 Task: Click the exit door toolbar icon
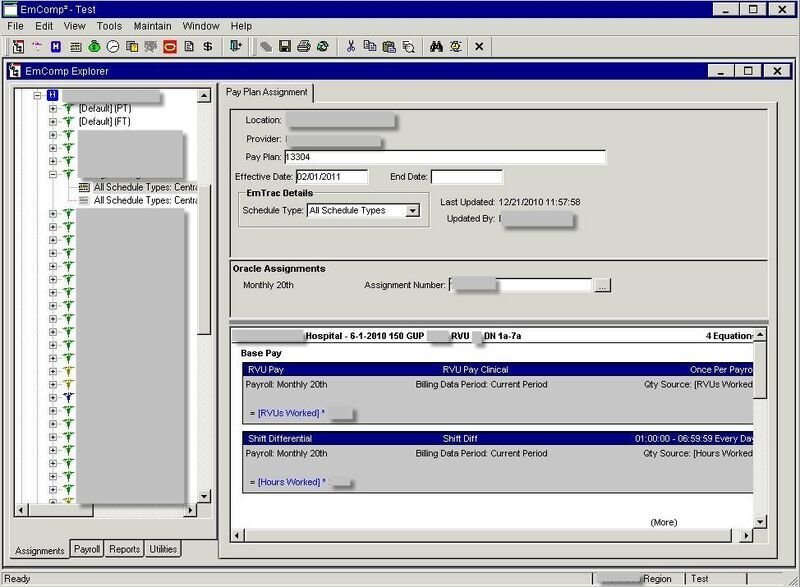click(236, 46)
